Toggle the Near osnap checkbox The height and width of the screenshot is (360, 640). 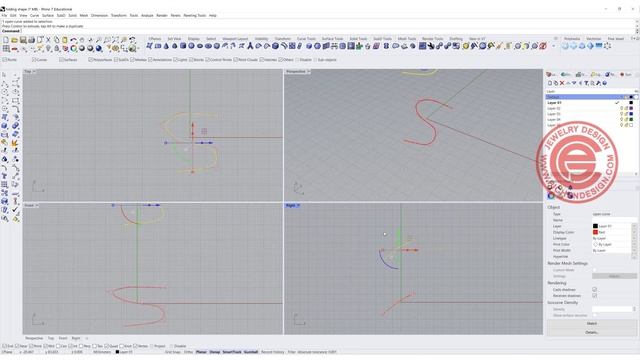(17, 346)
